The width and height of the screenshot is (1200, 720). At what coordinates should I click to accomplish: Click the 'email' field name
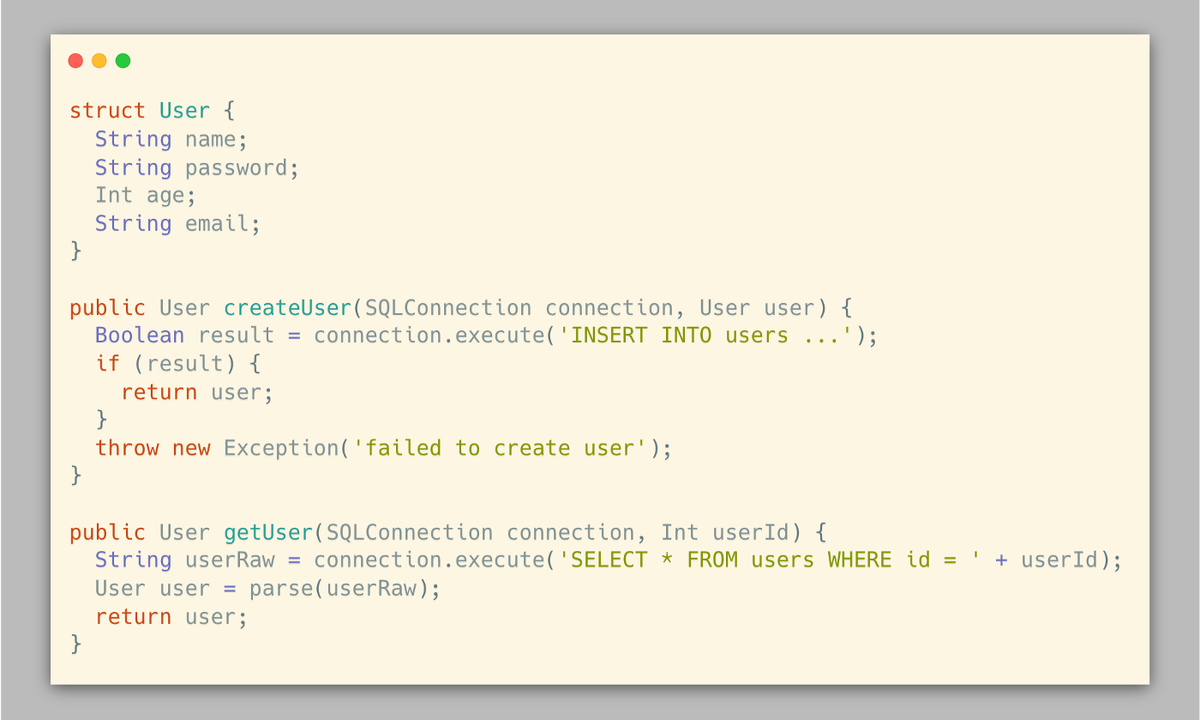click(x=217, y=223)
